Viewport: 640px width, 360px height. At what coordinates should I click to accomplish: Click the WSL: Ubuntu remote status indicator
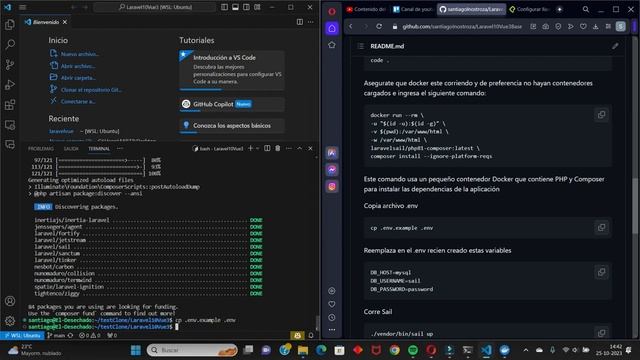pyautogui.click(x=22, y=335)
